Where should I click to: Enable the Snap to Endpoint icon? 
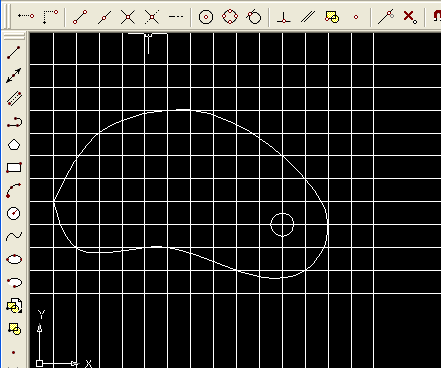coord(80,17)
